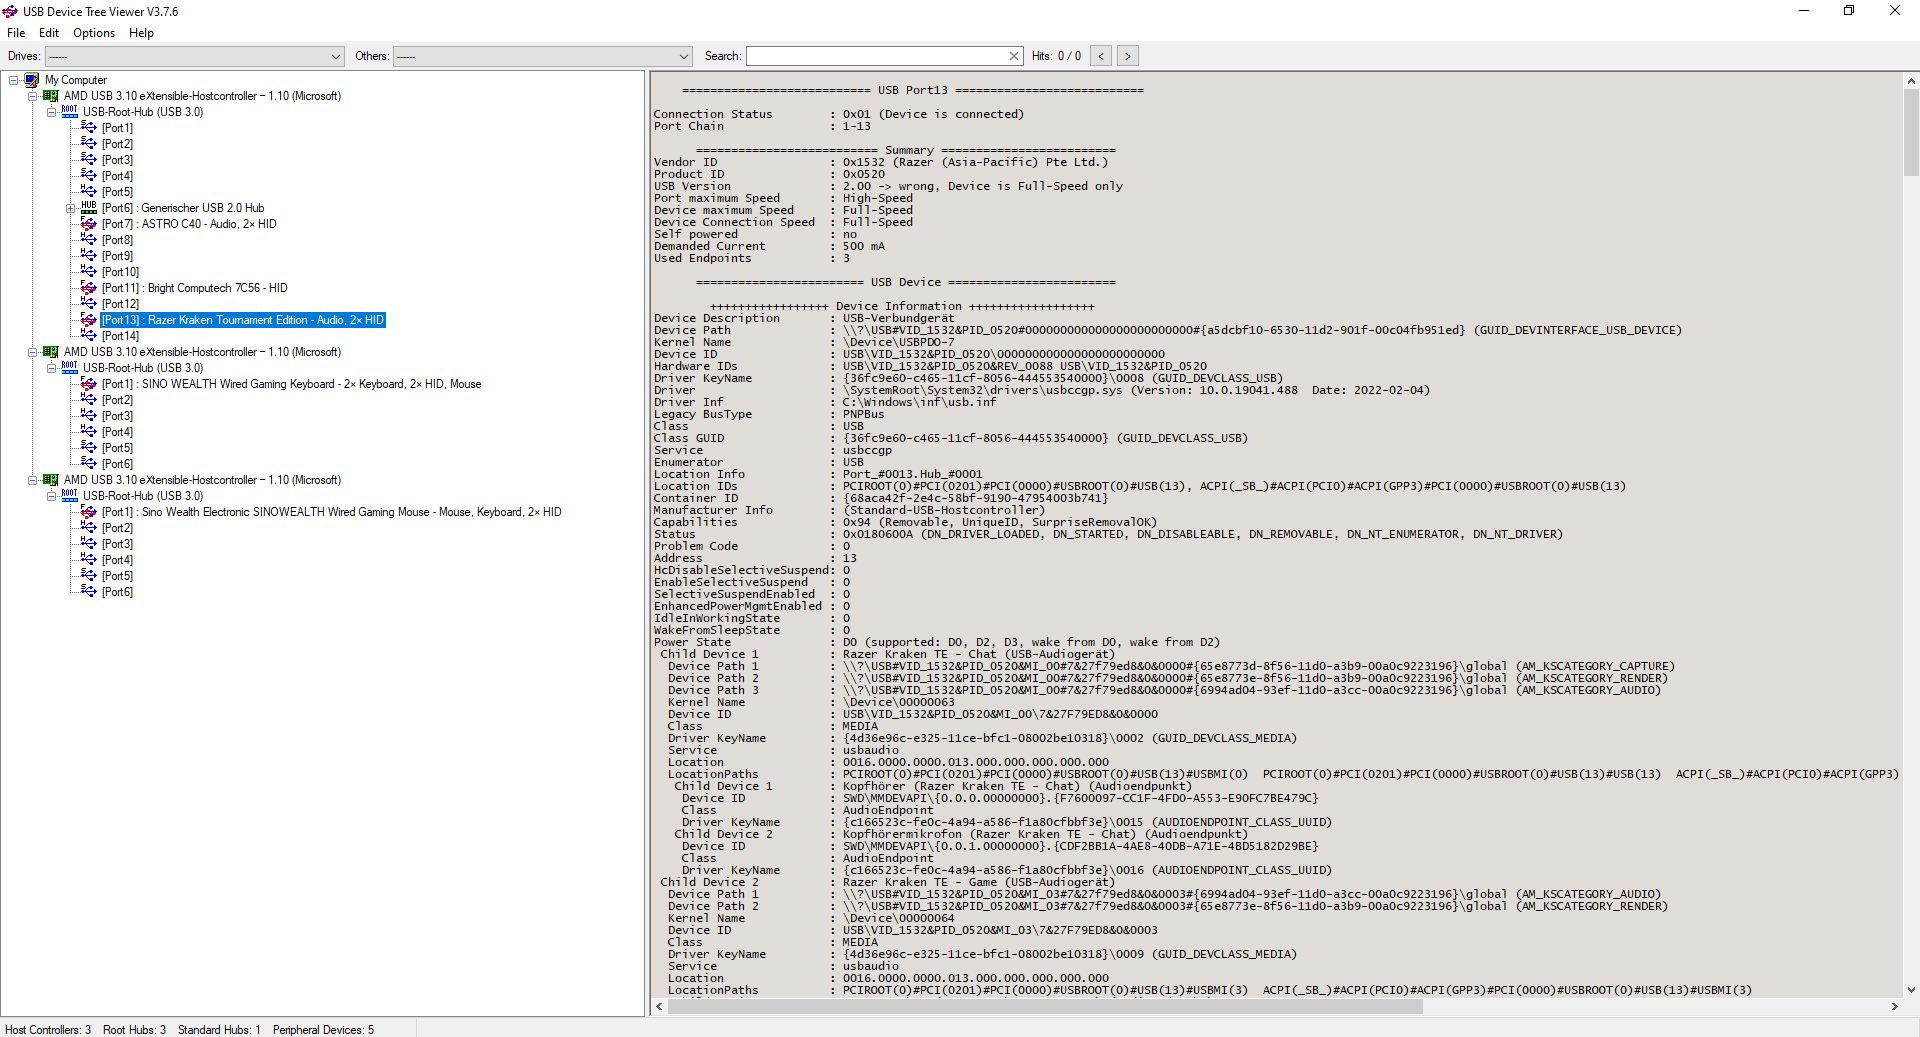Screen dimensions: 1920x1037
Task: Click the Sino Wealth Electronic Gaming Mouse icon
Action: tap(89, 512)
